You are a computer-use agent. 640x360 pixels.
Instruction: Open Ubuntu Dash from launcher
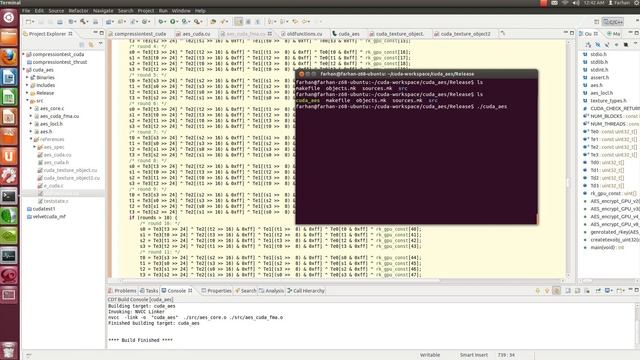point(9,18)
